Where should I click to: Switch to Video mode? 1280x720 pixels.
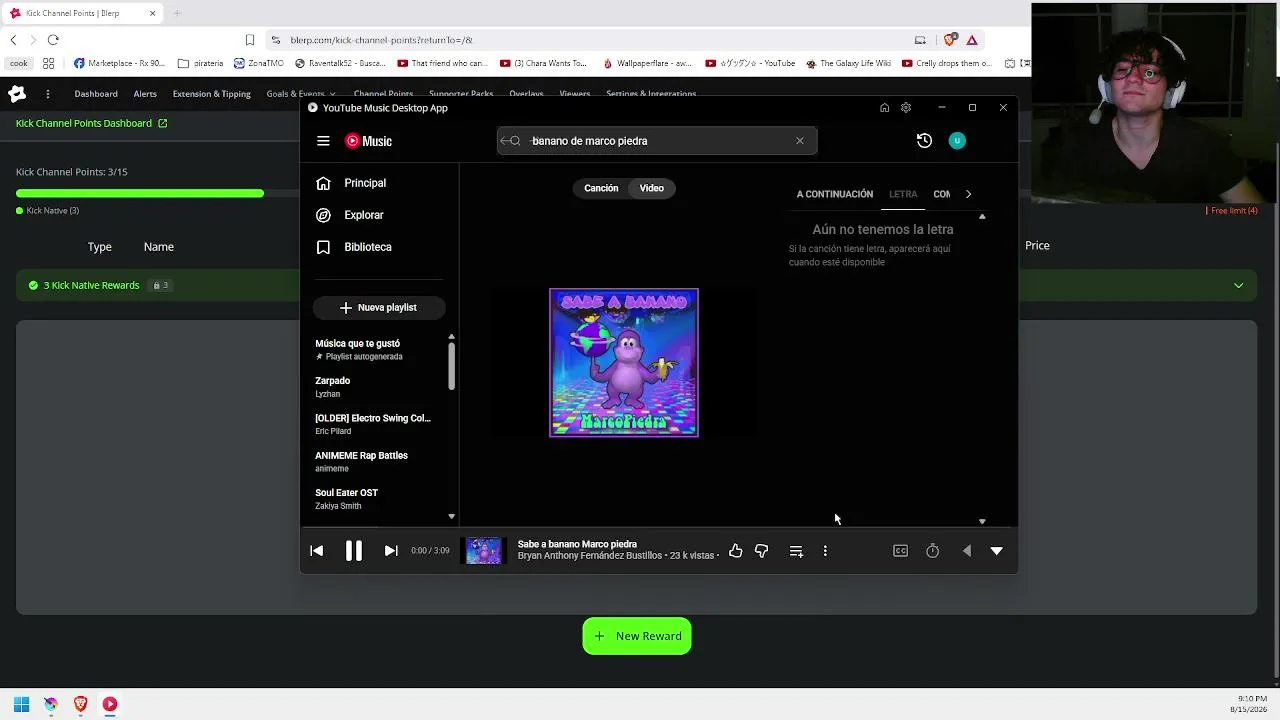coord(652,188)
